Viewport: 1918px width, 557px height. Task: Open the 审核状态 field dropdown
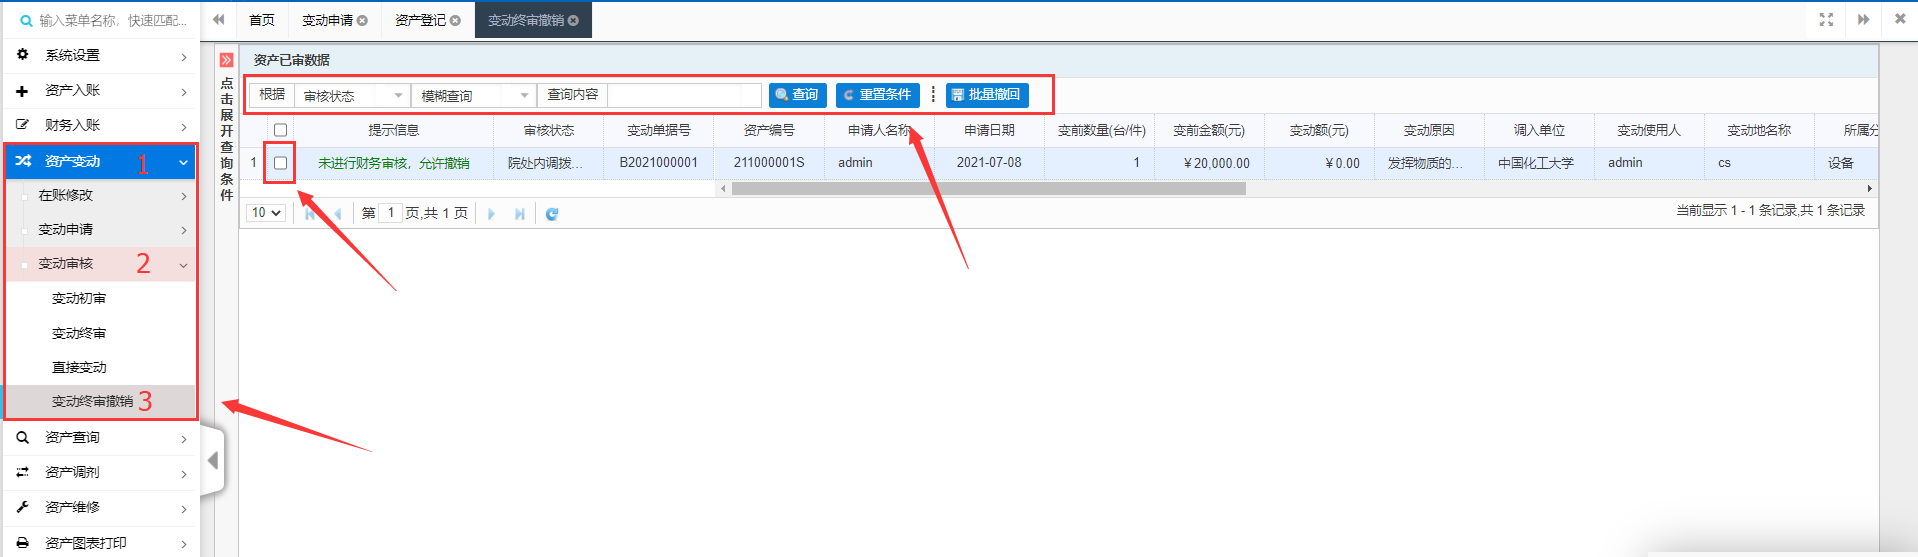(353, 95)
